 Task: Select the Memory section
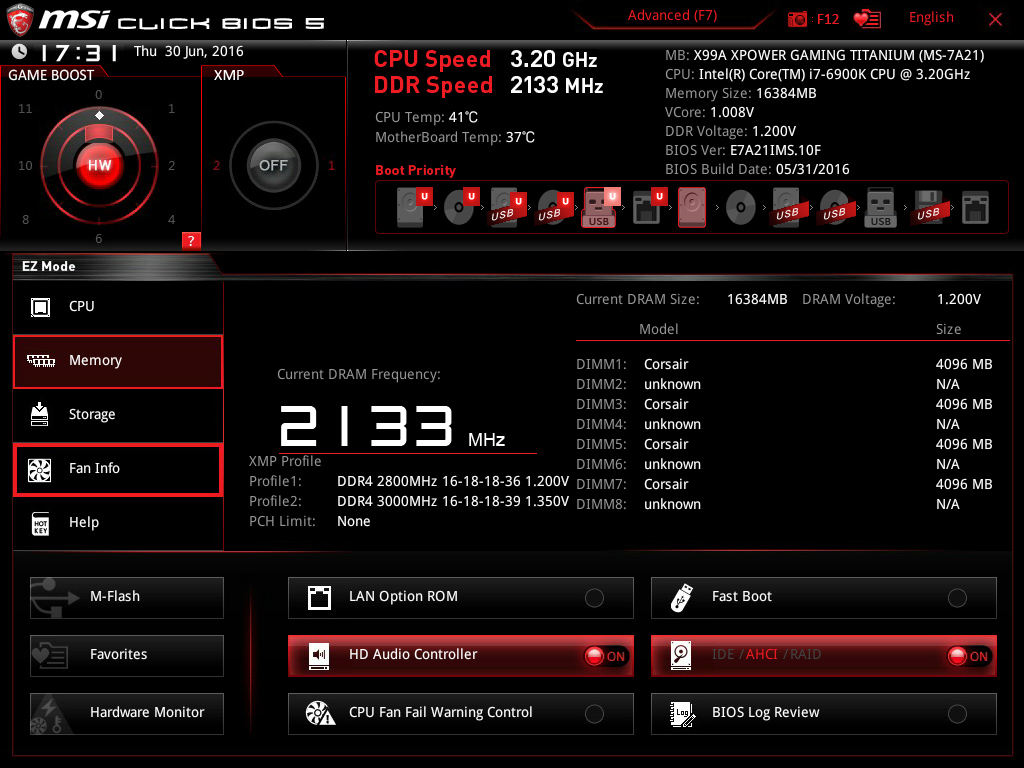click(118, 361)
